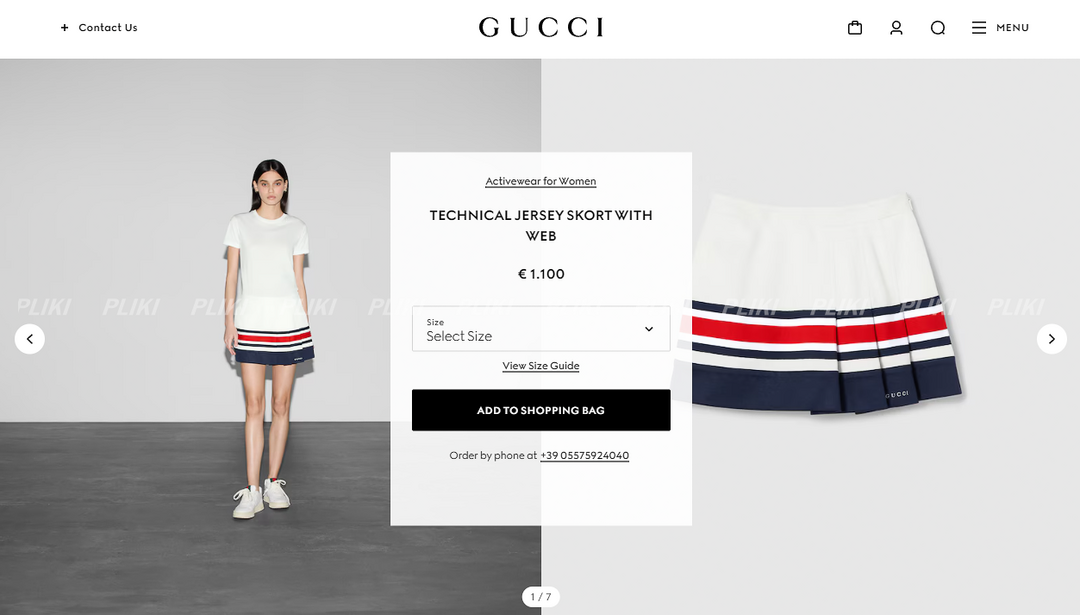Screen dimensions: 1080x615
Task: Click the Gucci logo
Action: (541, 28)
